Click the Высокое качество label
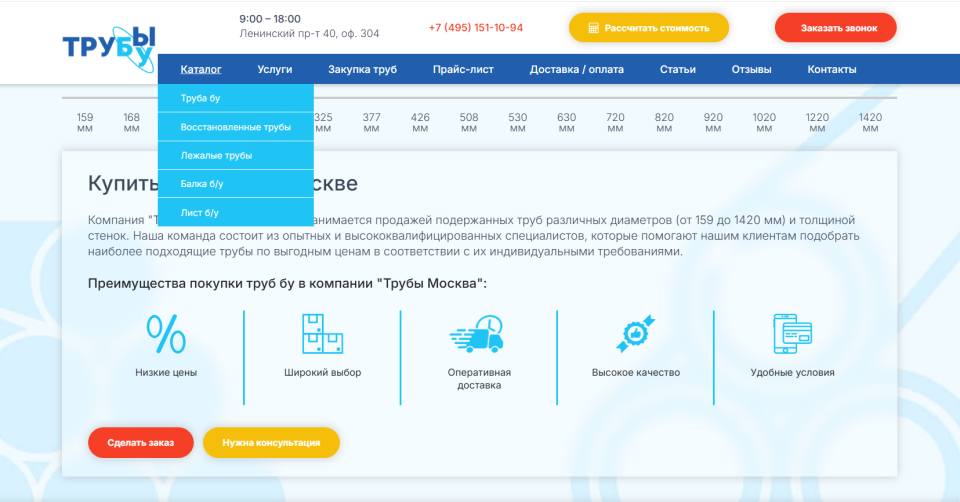 click(x=636, y=372)
